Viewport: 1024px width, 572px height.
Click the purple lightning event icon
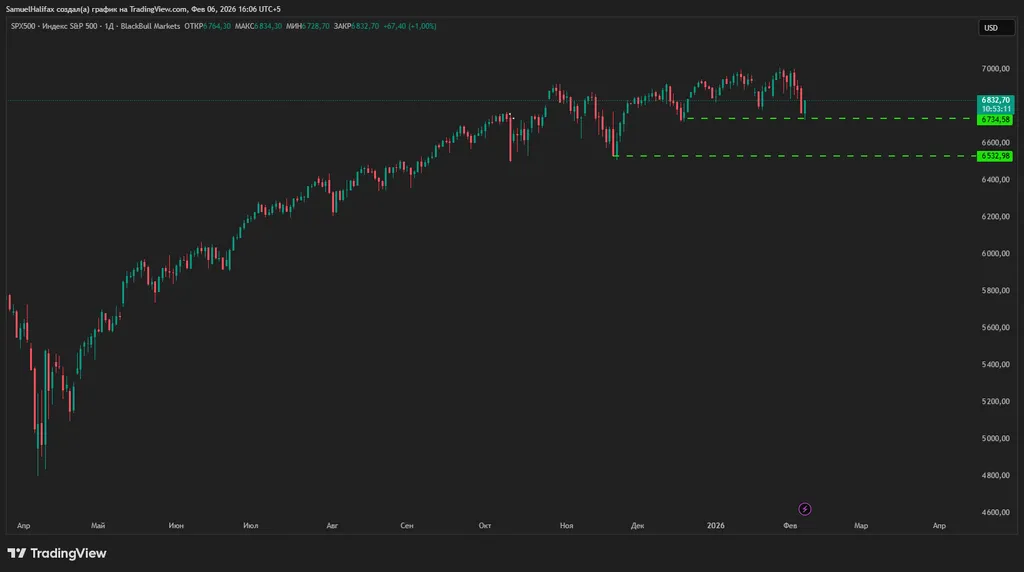click(x=805, y=509)
